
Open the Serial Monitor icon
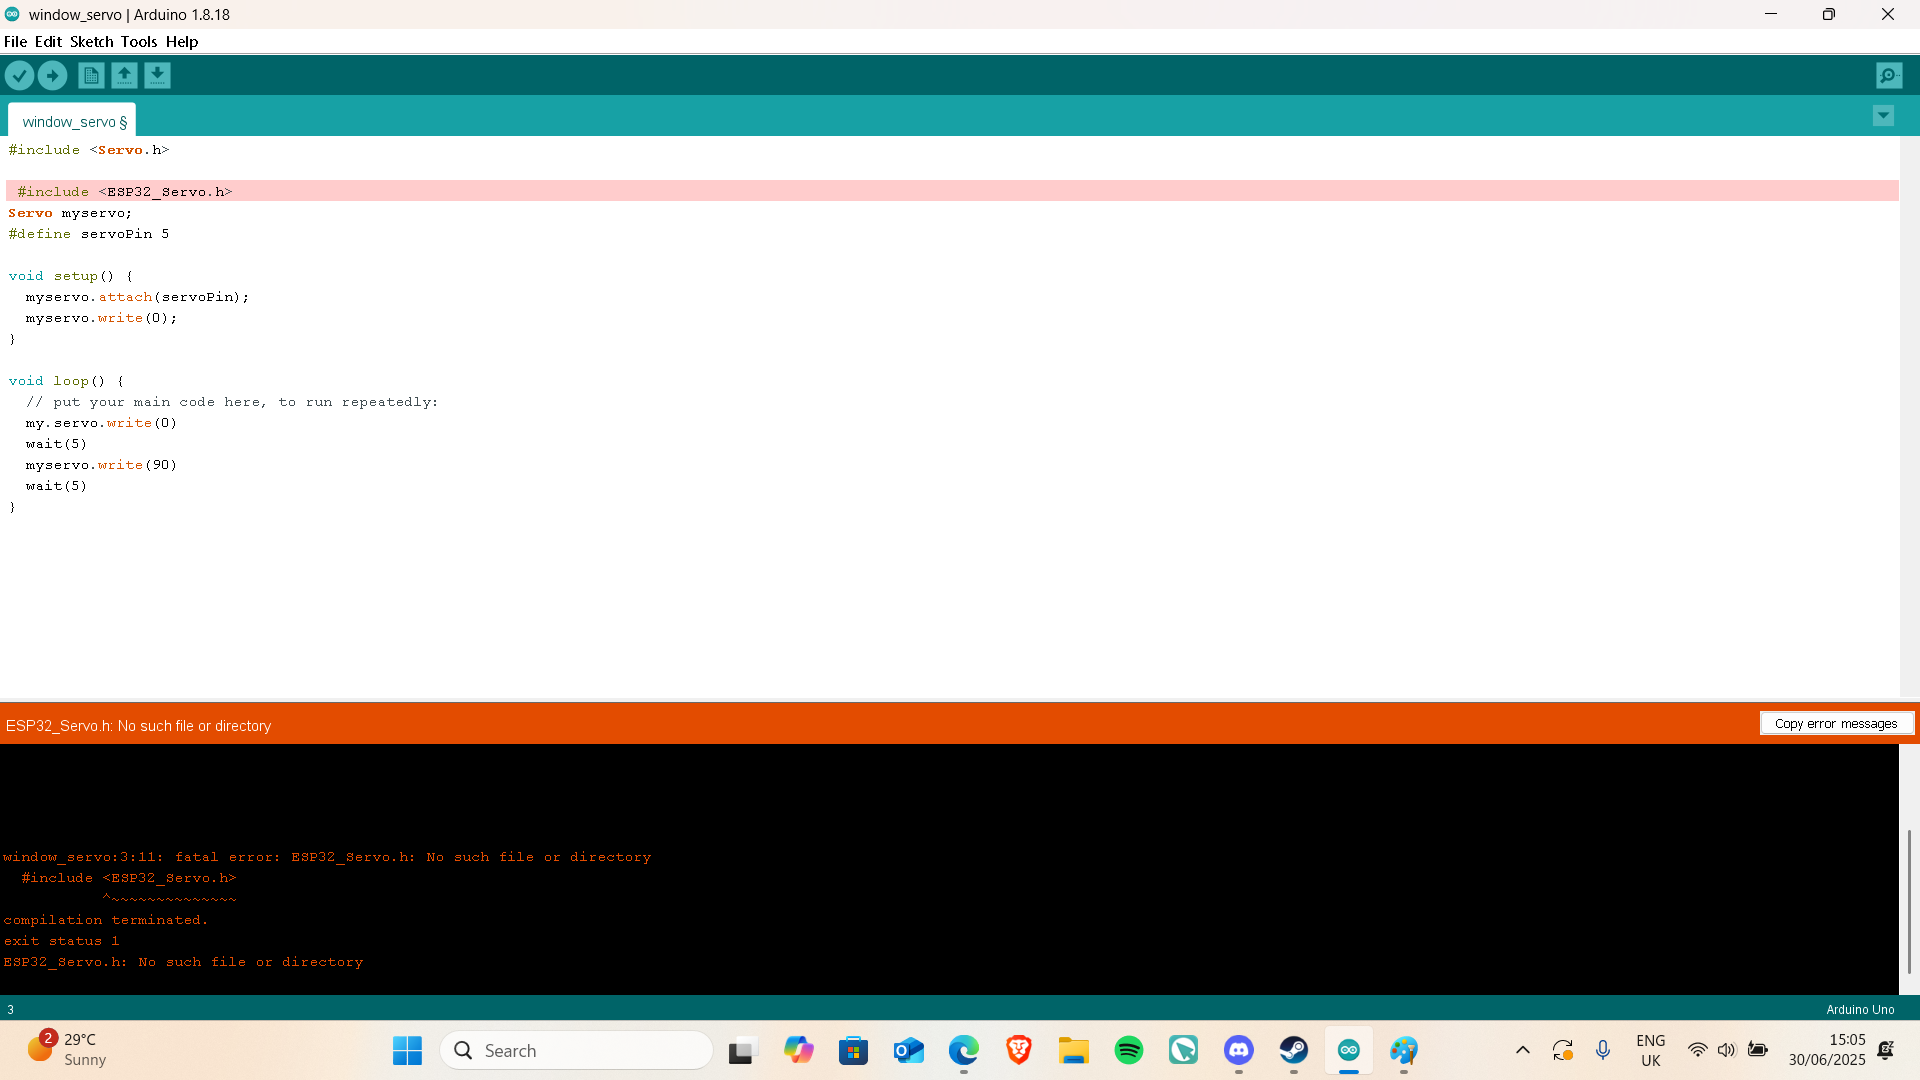[1889, 75]
